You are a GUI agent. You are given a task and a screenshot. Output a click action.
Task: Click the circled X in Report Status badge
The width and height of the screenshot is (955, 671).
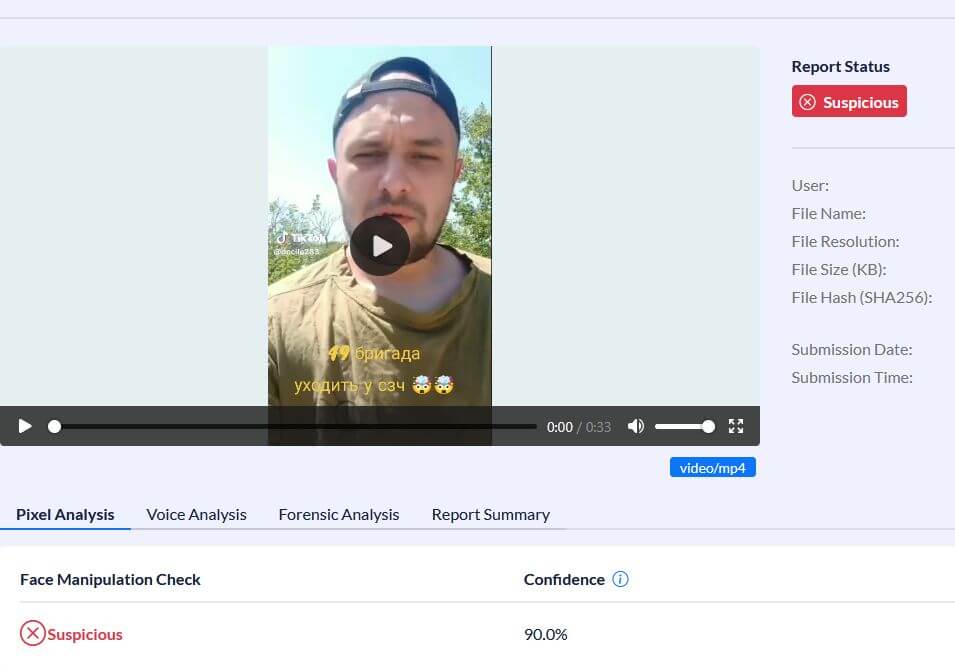tap(807, 102)
